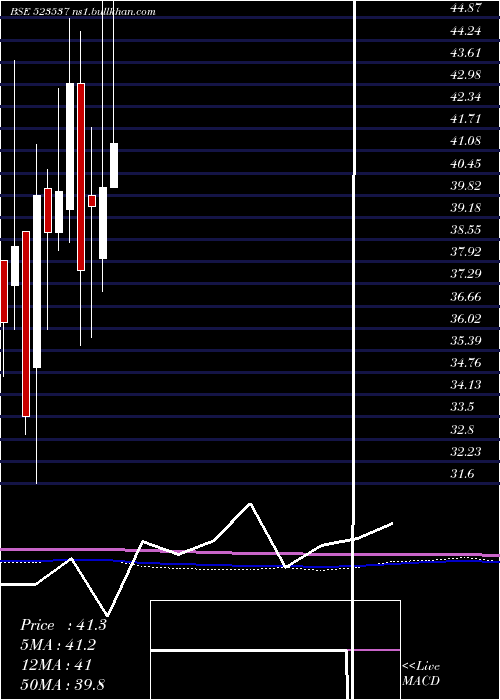This screenshot has height=700, width=500.
Task: Click the <<Live MACD label
Action: (x=421, y=674)
